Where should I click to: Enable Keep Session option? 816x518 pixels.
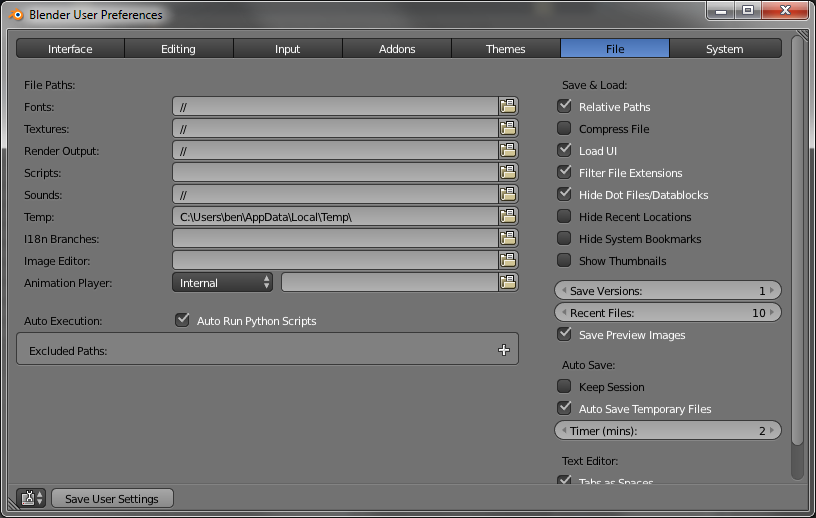pos(564,386)
